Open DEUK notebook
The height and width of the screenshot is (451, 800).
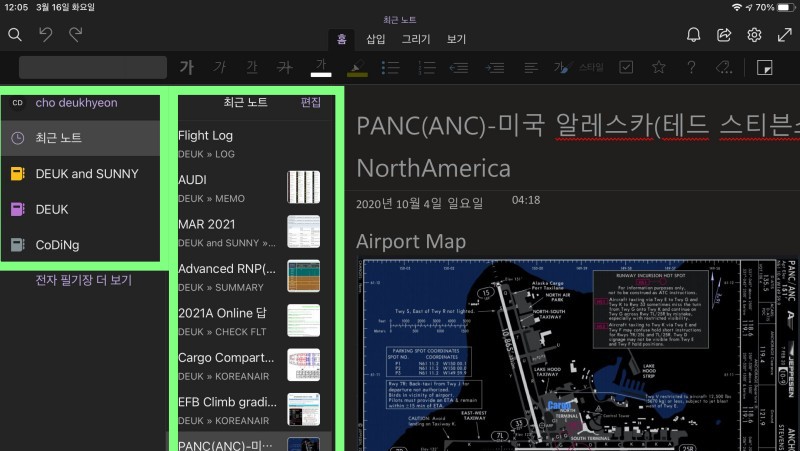tap(81, 209)
